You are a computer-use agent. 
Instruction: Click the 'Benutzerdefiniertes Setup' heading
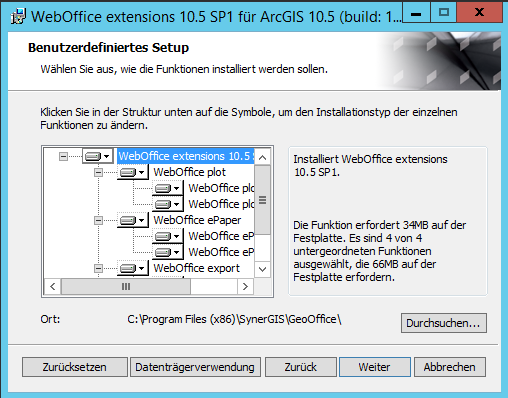[x=108, y=48]
